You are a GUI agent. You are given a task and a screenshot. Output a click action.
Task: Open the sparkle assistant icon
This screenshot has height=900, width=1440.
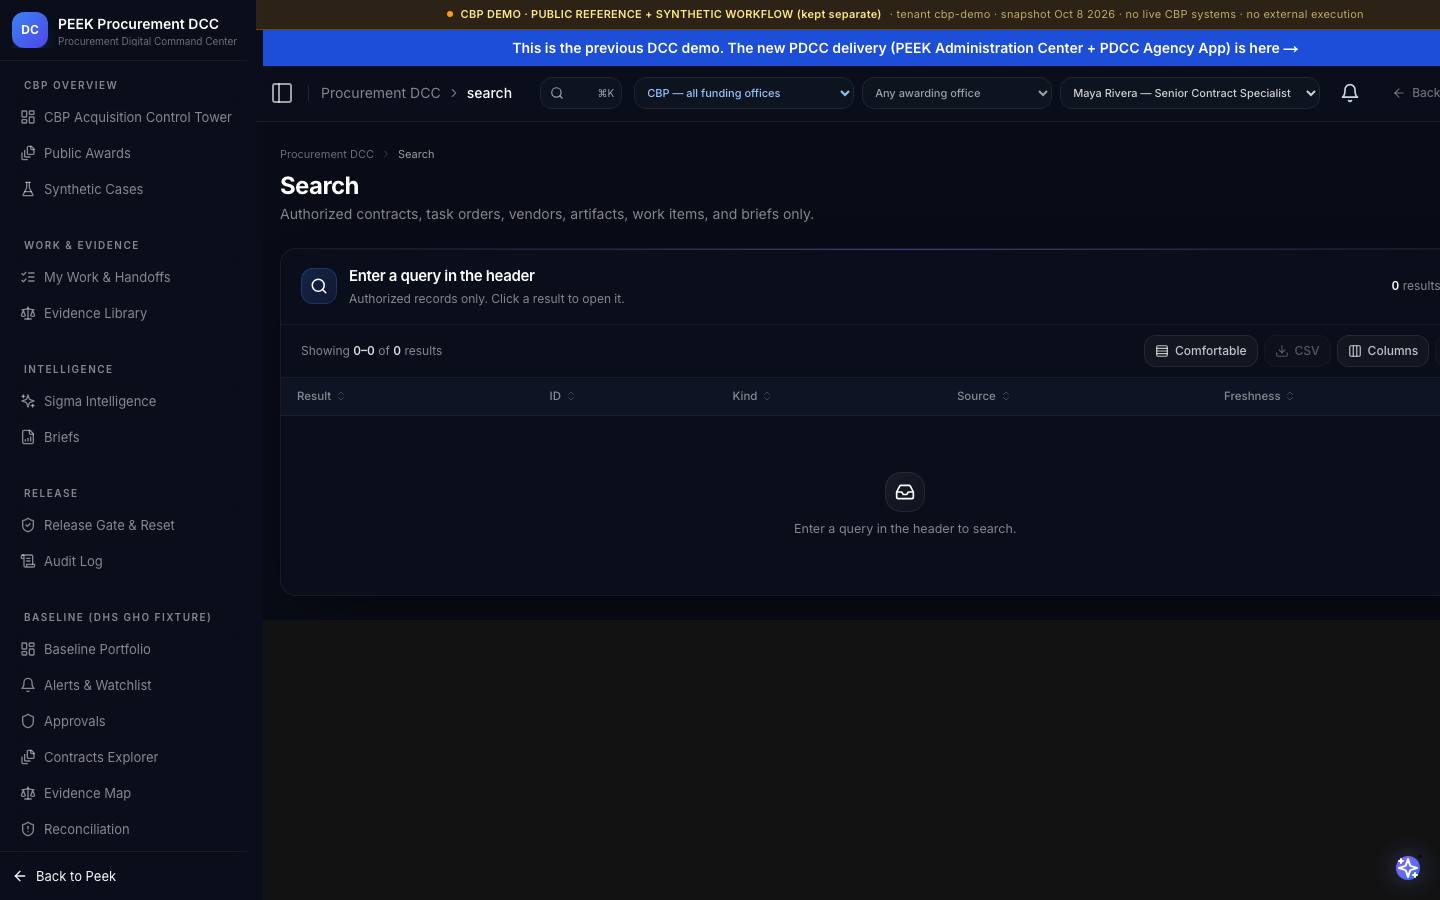point(1408,868)
